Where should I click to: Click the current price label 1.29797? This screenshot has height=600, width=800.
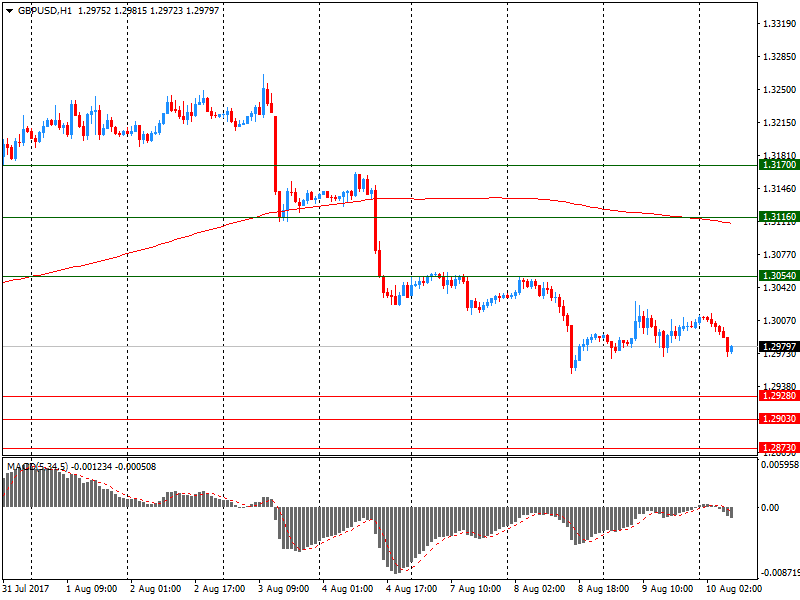coord(779,347)
